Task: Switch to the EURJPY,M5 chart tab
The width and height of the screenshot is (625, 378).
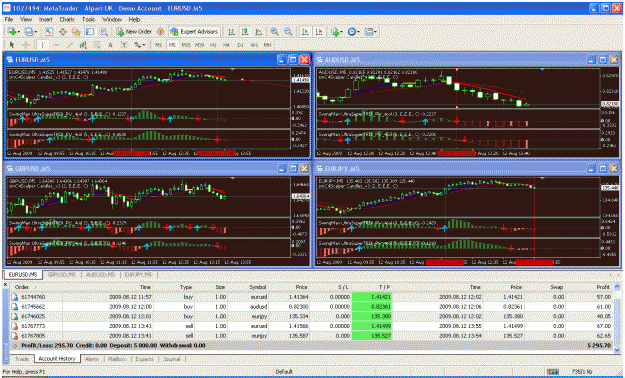Action: 138,275
